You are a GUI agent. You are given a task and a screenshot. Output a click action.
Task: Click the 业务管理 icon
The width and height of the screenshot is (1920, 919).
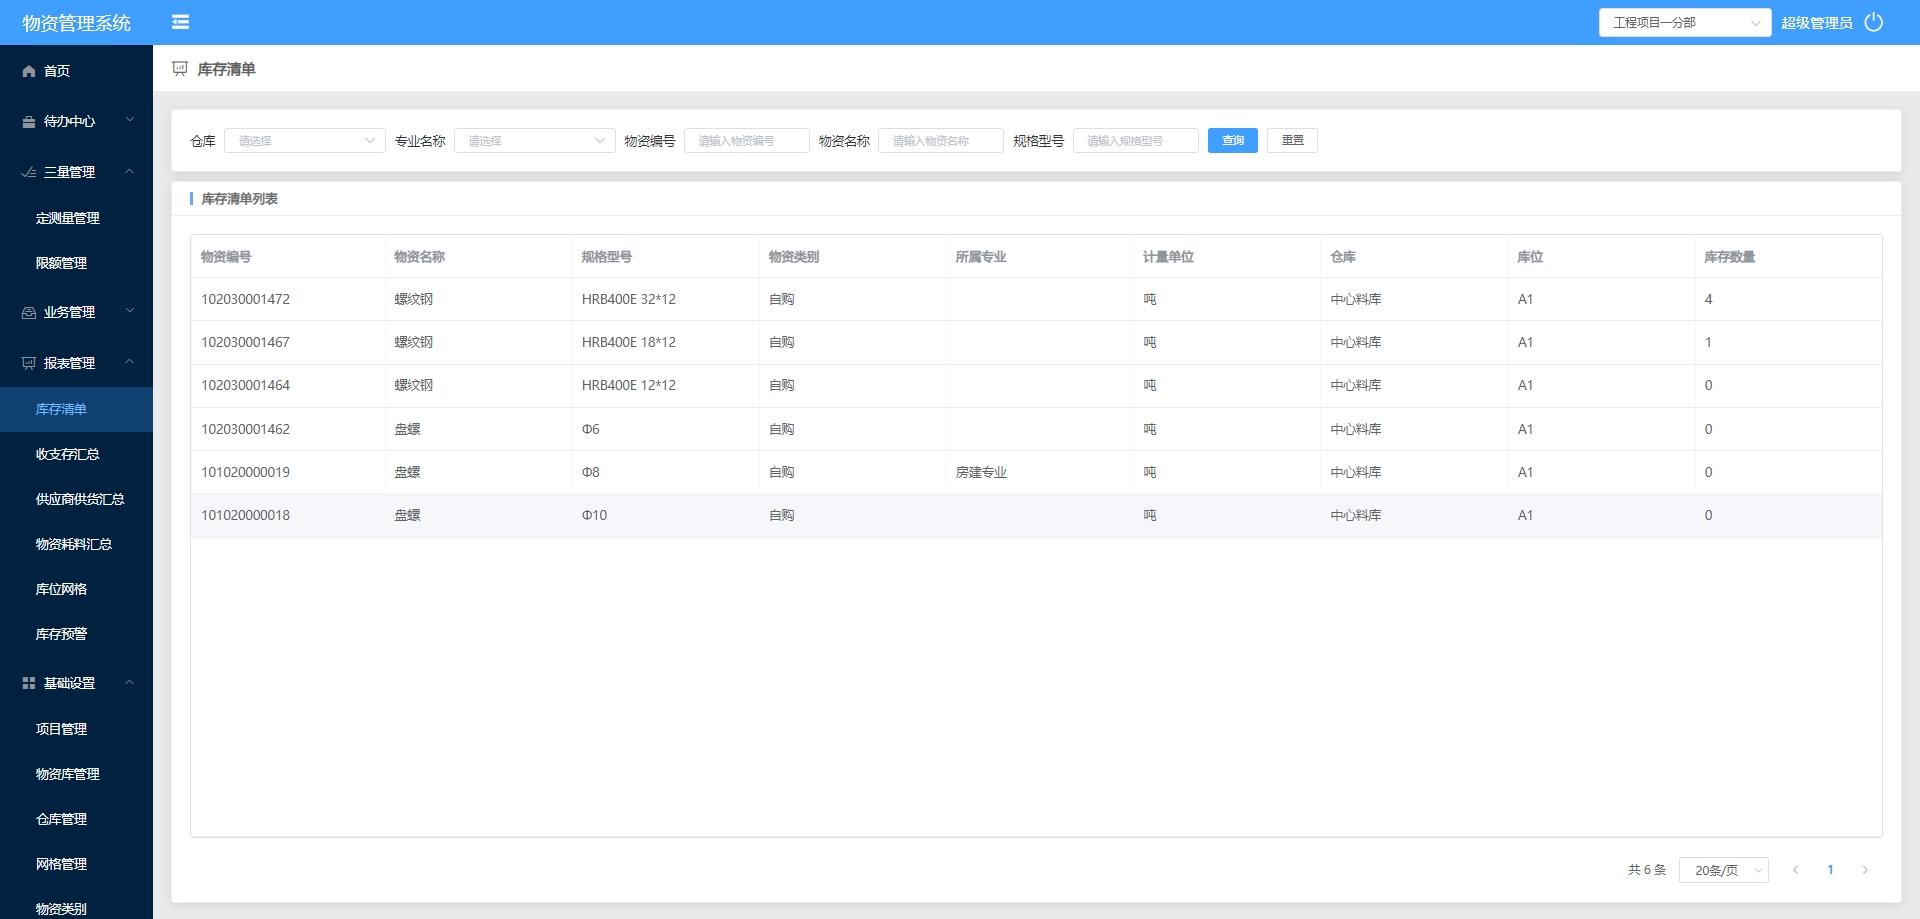29,312
